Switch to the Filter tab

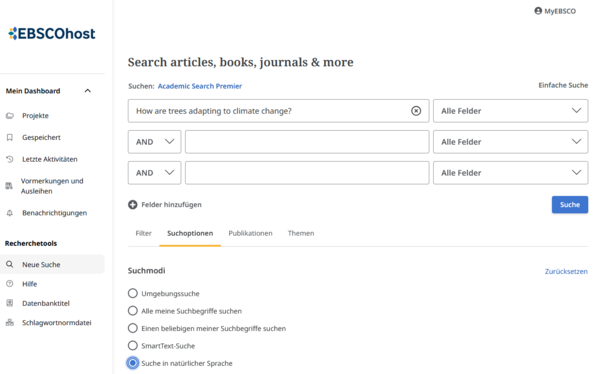(x=144, y=233)
